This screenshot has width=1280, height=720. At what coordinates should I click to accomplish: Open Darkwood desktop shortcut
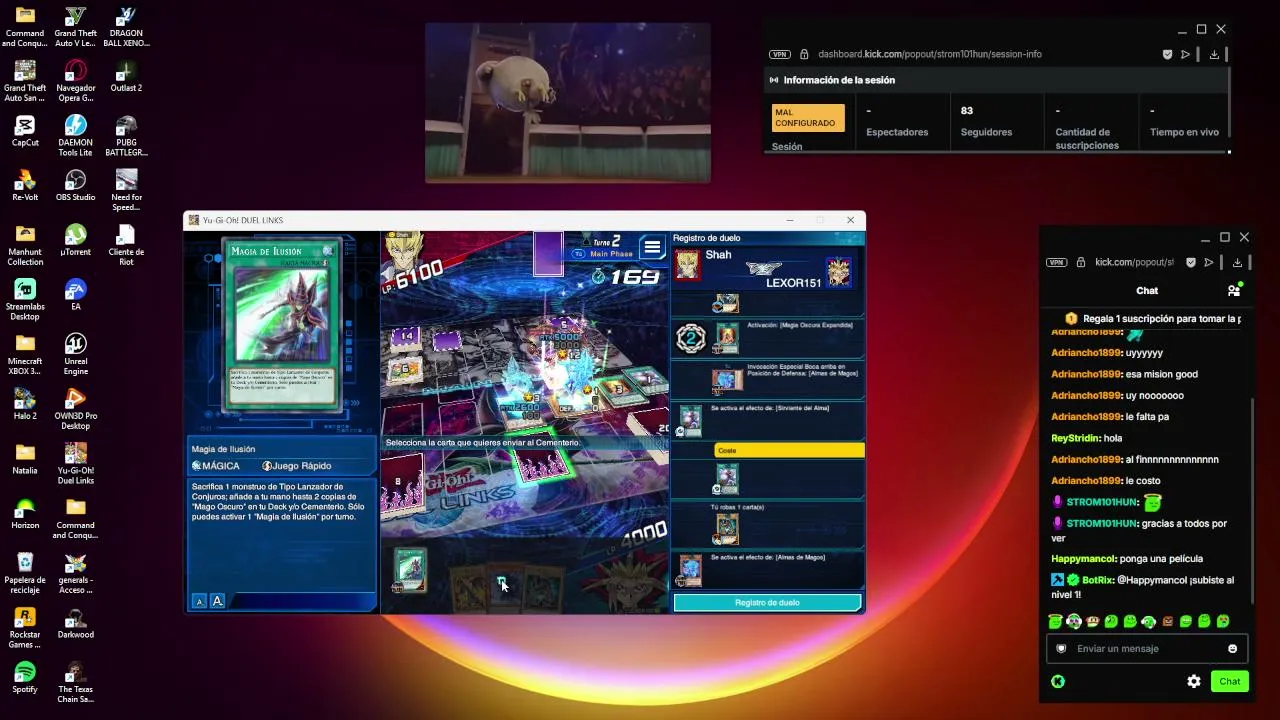[x=75, y=623]
